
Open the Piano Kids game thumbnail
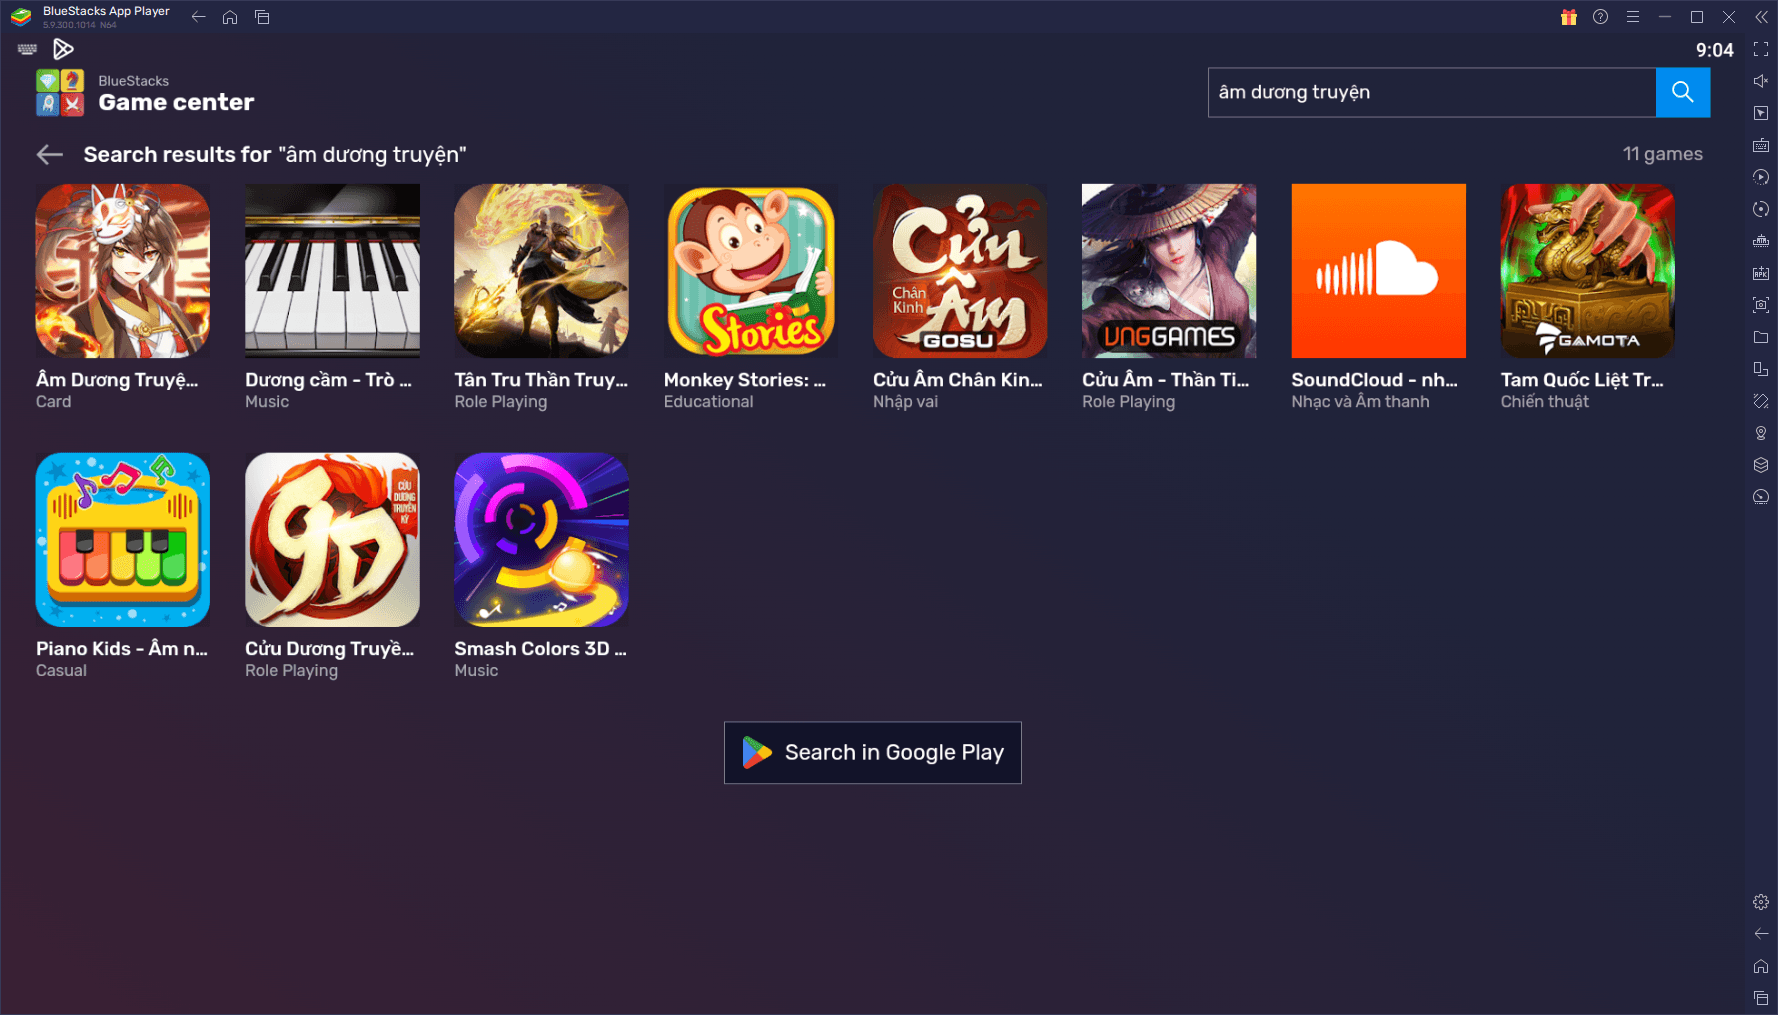(123, 540)
